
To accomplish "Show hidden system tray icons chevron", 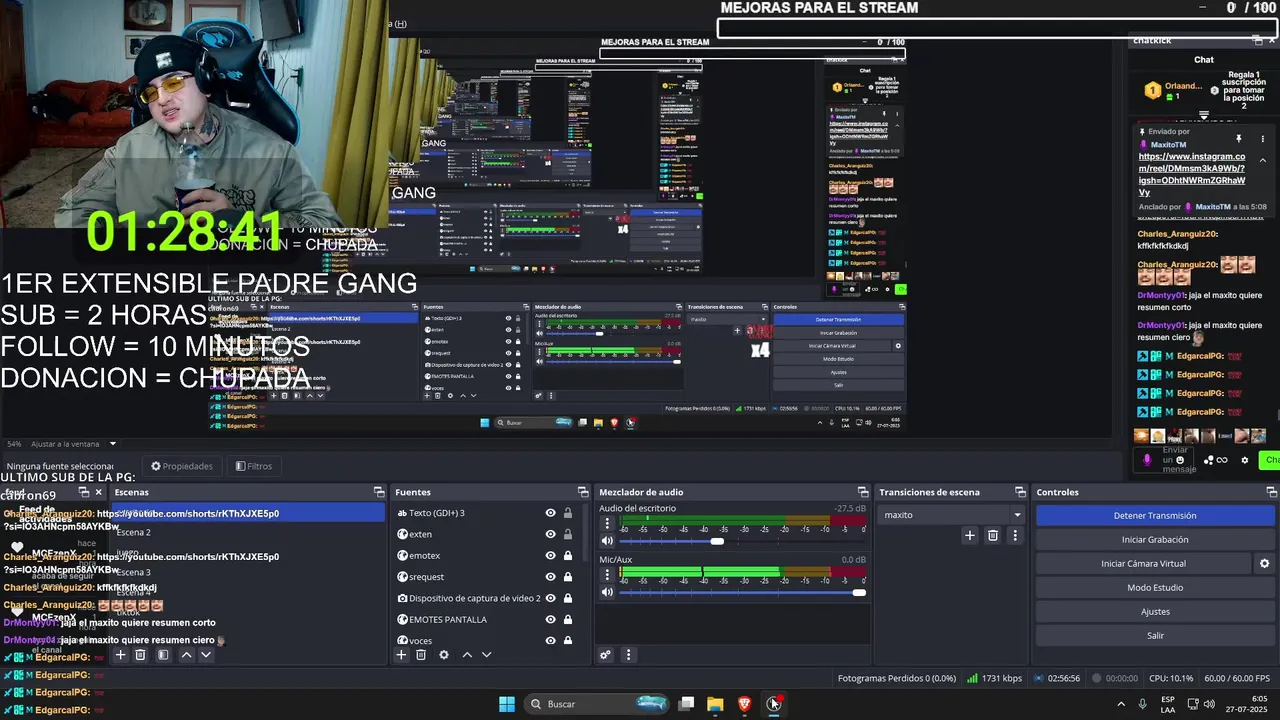I will click(x=1120, y=704).
